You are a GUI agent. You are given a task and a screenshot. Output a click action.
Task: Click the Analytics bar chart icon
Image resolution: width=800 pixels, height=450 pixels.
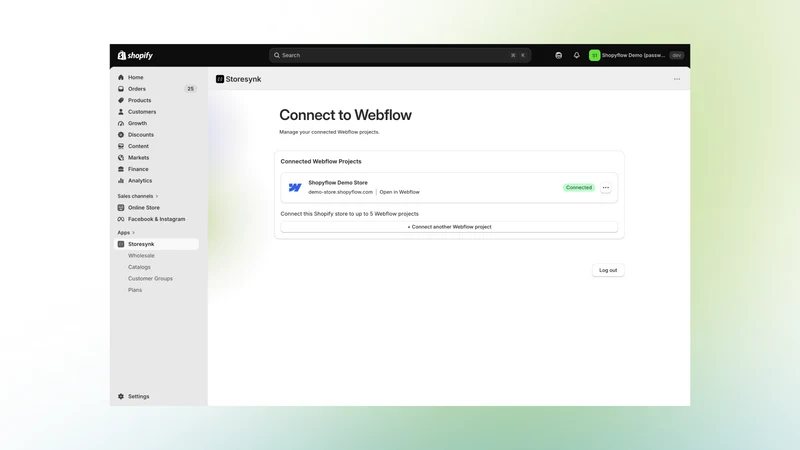point(121,181)
